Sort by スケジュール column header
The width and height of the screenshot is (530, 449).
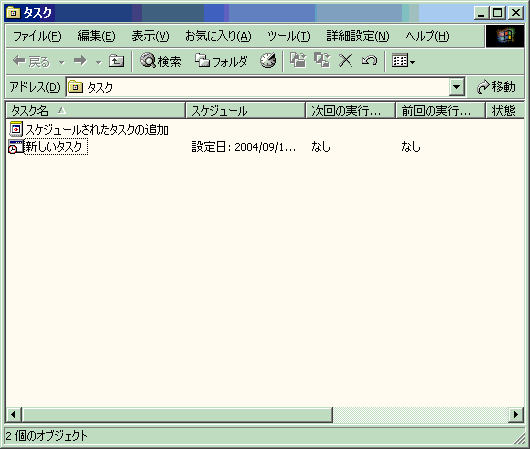click(245, 111)
